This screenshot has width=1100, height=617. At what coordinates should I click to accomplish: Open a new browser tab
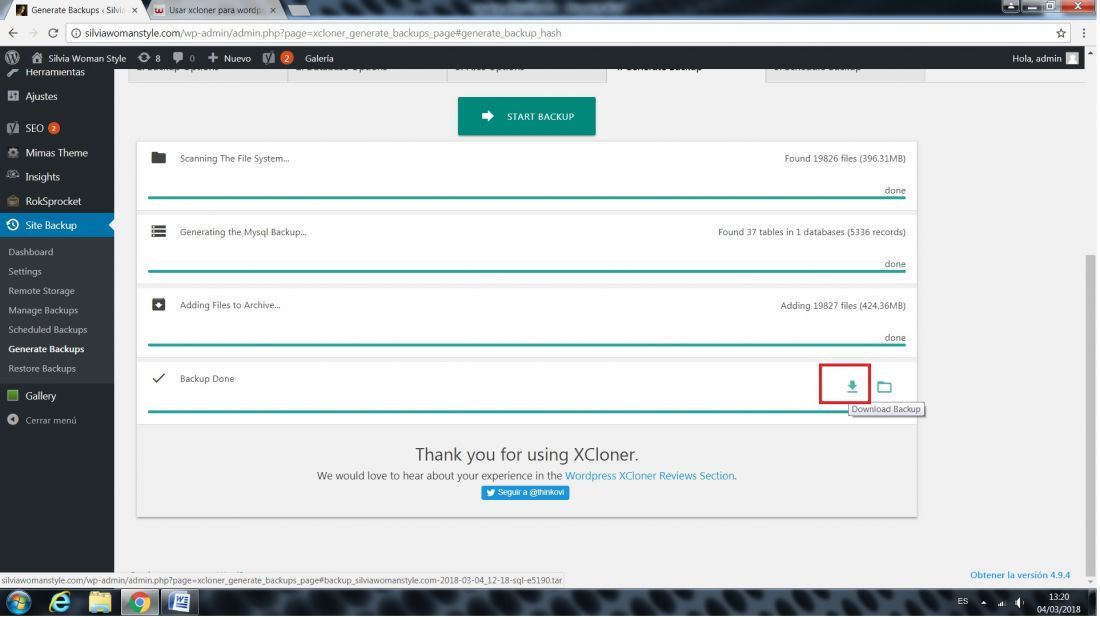(x=299, y=10)
